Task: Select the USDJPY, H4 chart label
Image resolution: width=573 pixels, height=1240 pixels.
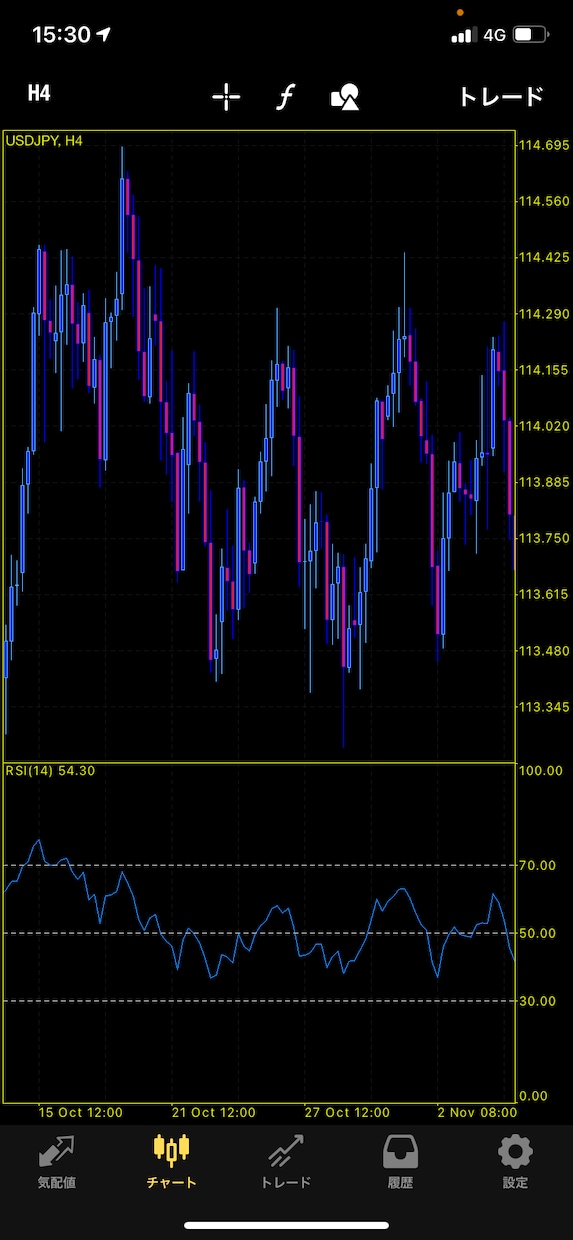Action: 44,141
